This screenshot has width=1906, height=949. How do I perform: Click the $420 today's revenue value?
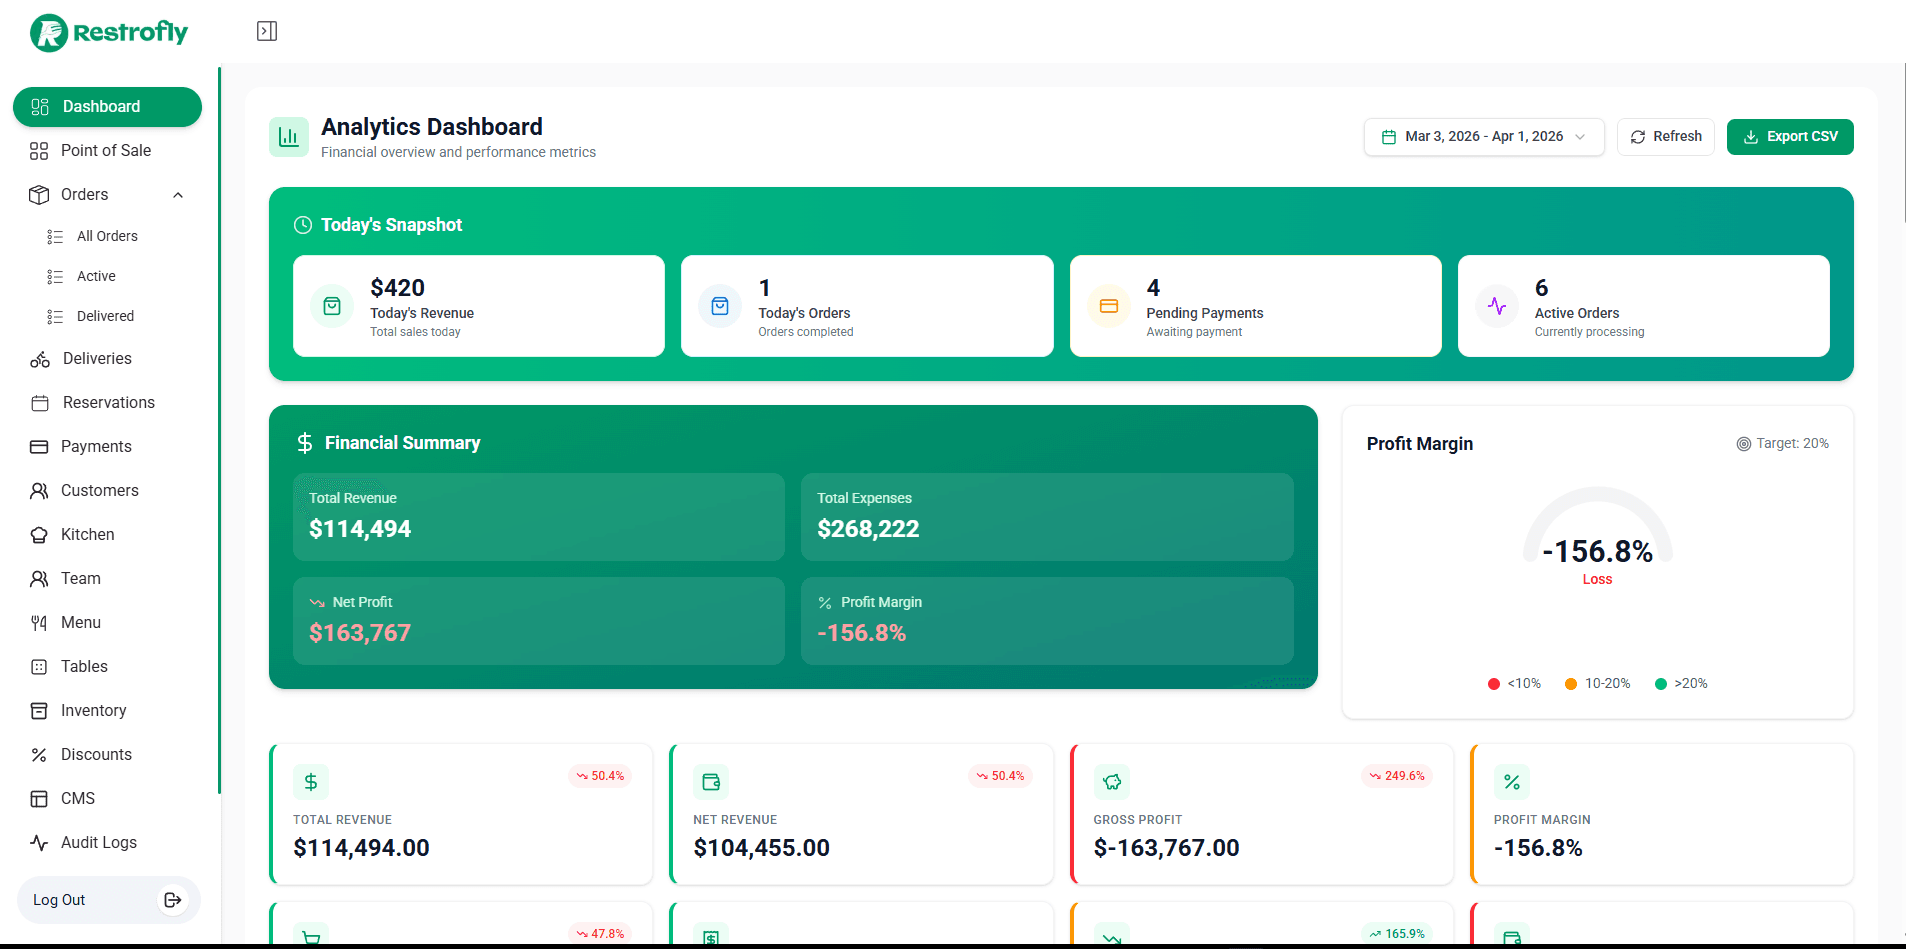[x=398, y=288]
